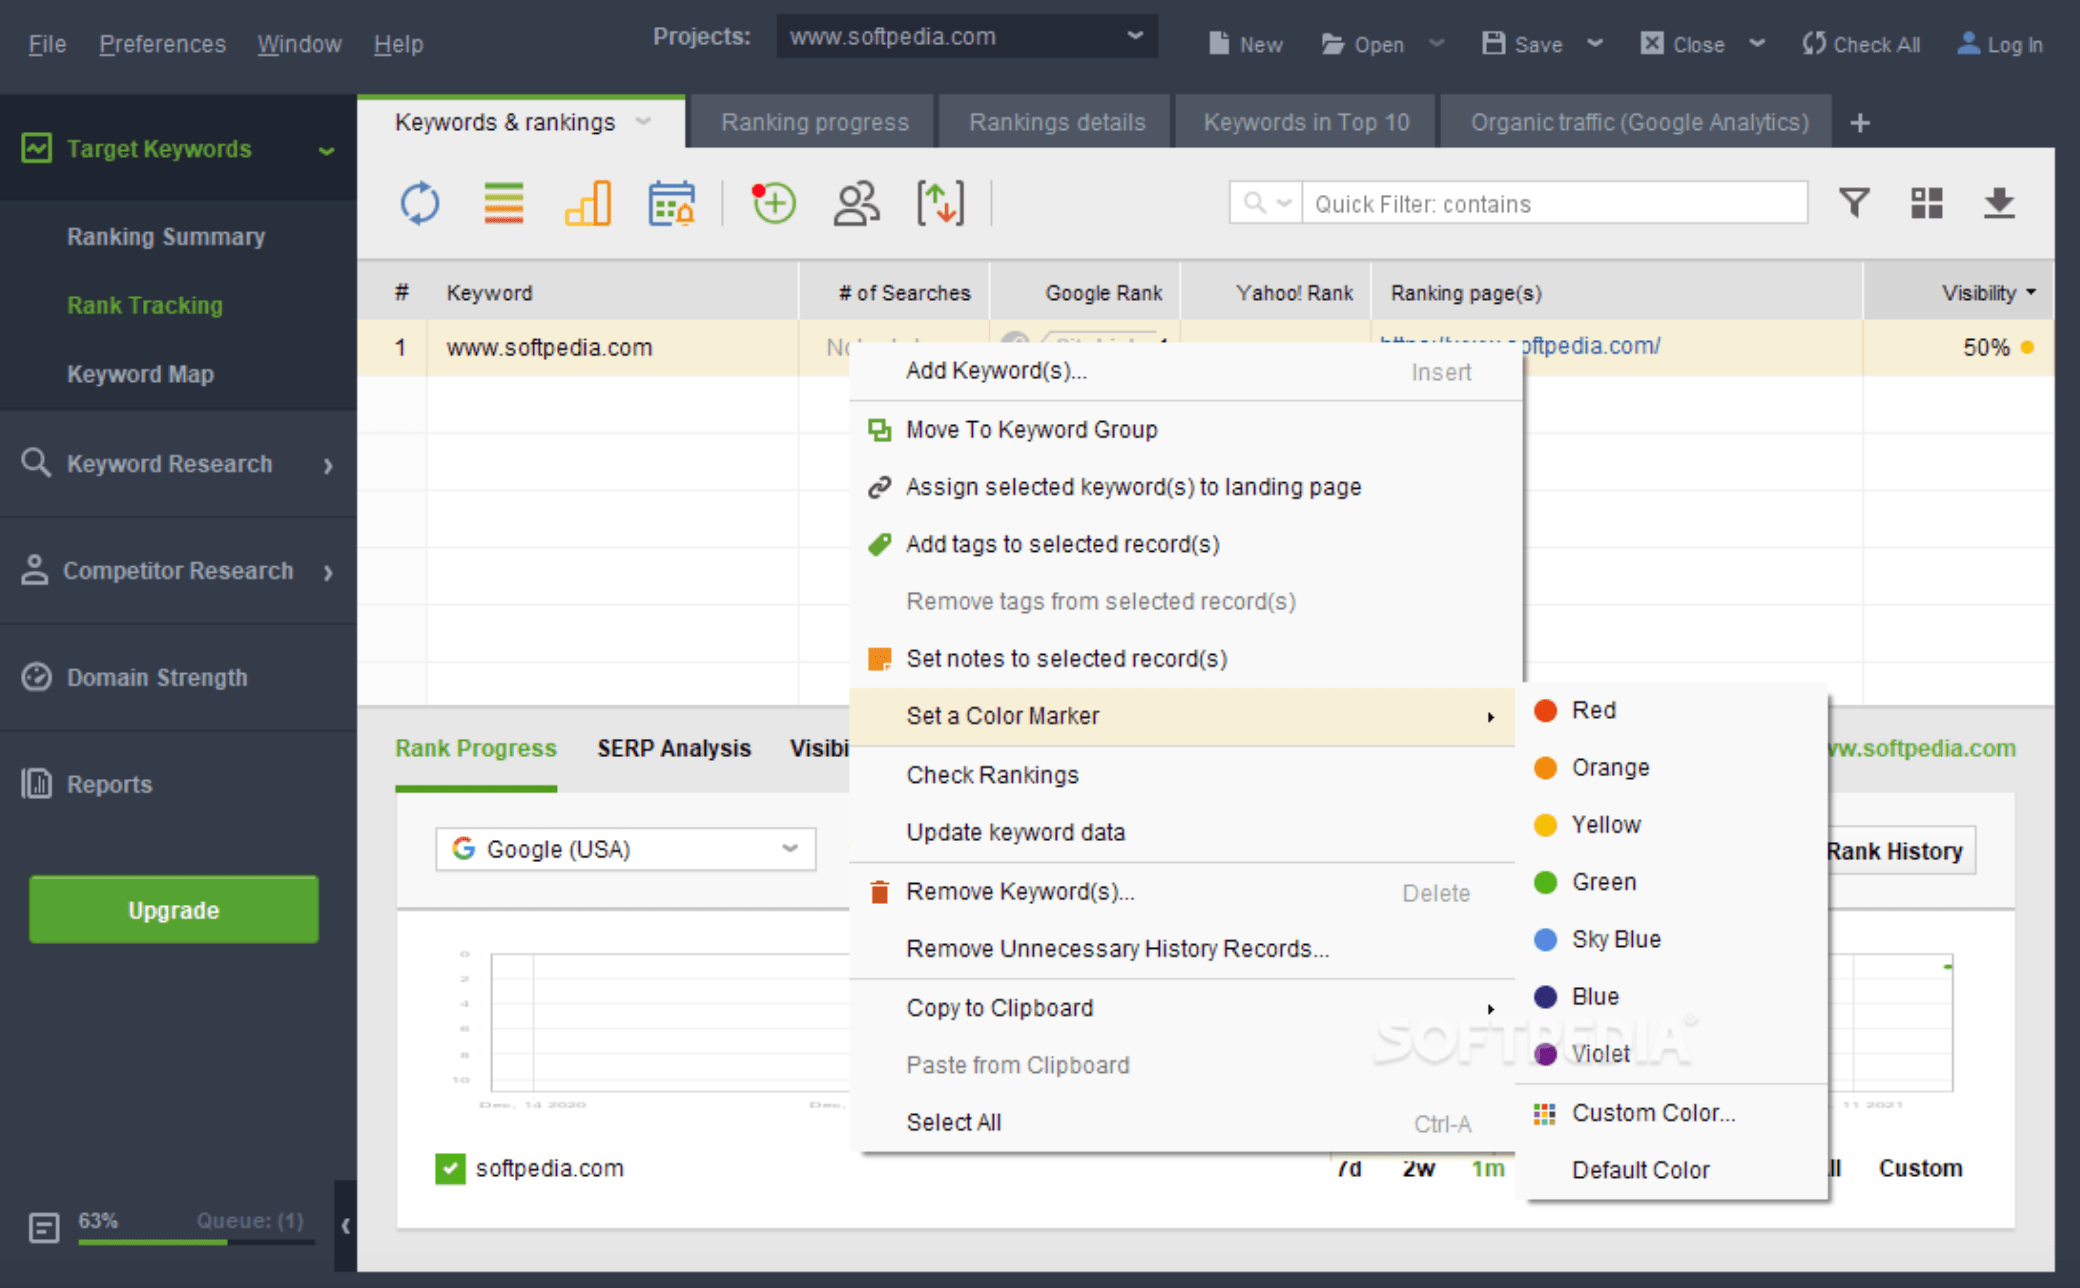Click Check All in top toolbar
The width and height of the screenshot is (2080, 1288).
(1861, 44)
